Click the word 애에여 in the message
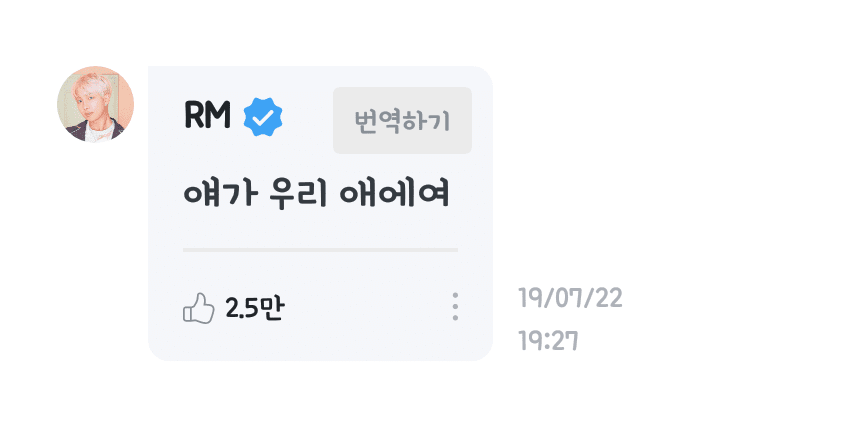Image resolution: width=845 pixels, height=426 pixels. pyautogui.click(x=394, y=193)
